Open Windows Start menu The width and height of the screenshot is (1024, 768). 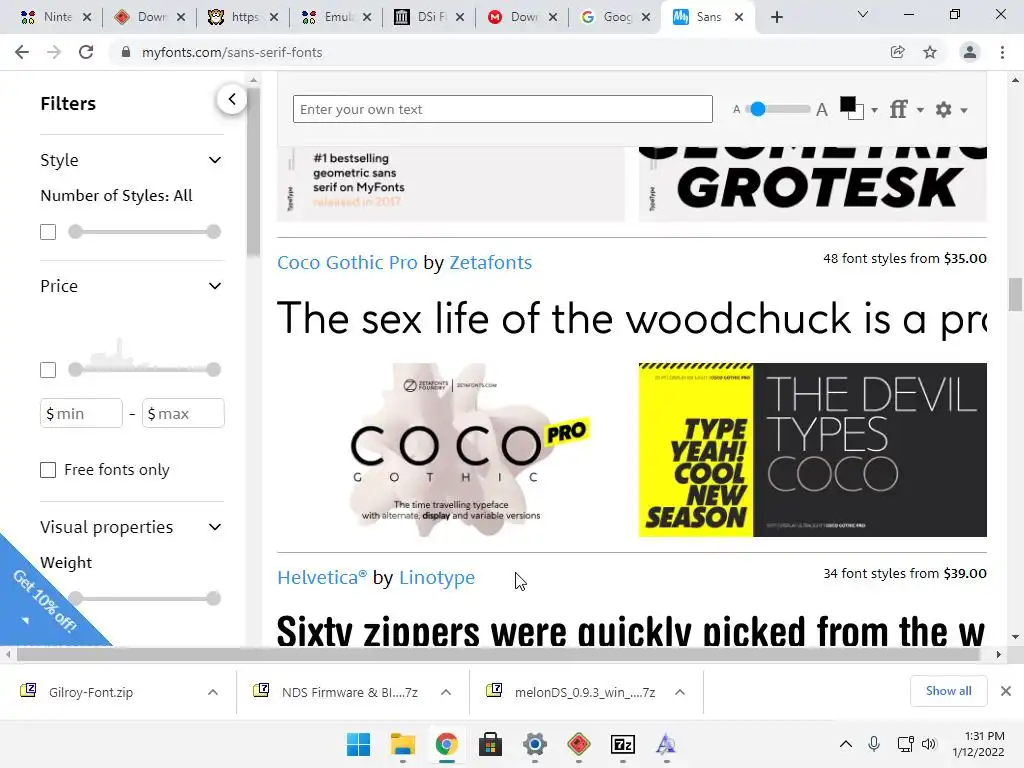[x=358, y=744]
